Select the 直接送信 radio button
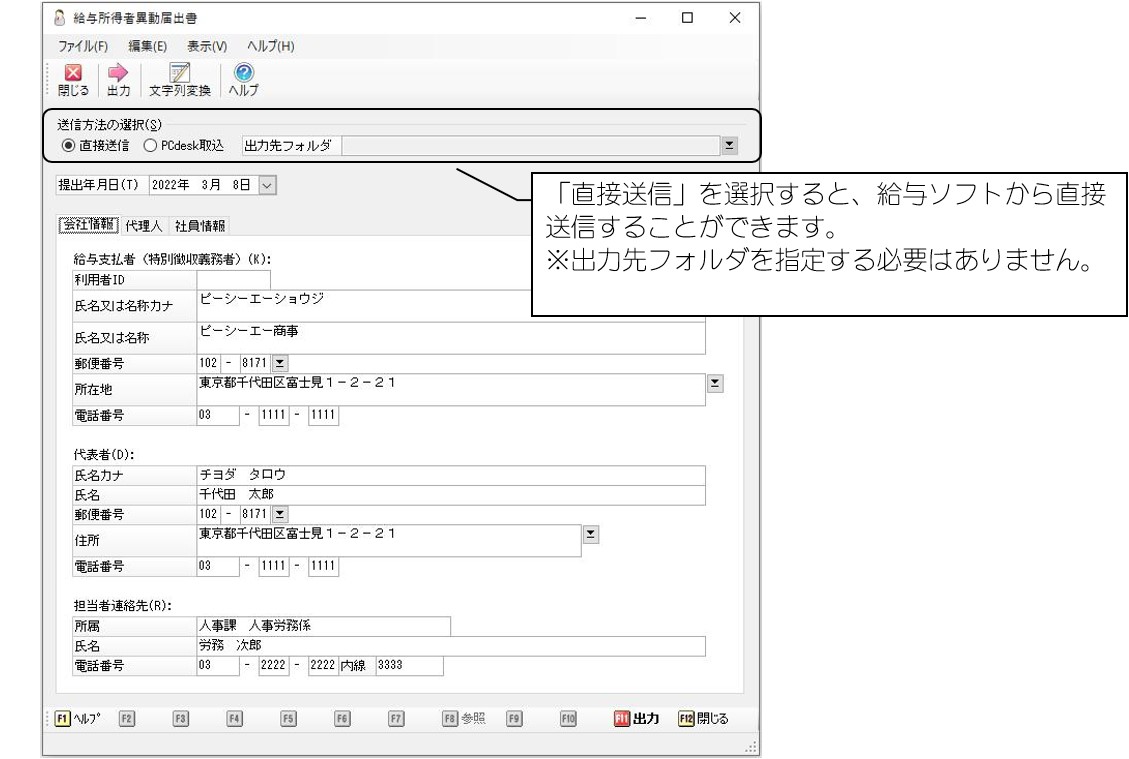The height and width of the screenshot is (759, 1129). tap(68, 145)
